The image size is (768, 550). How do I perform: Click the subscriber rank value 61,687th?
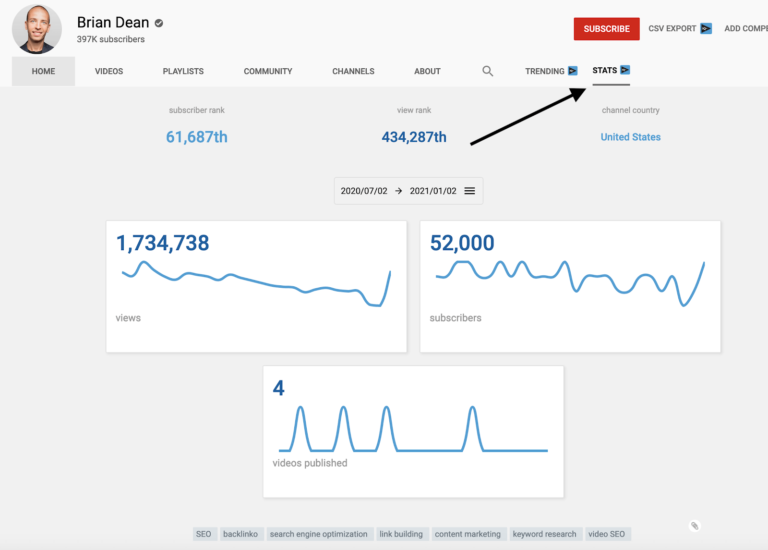(x=196, y=137)
